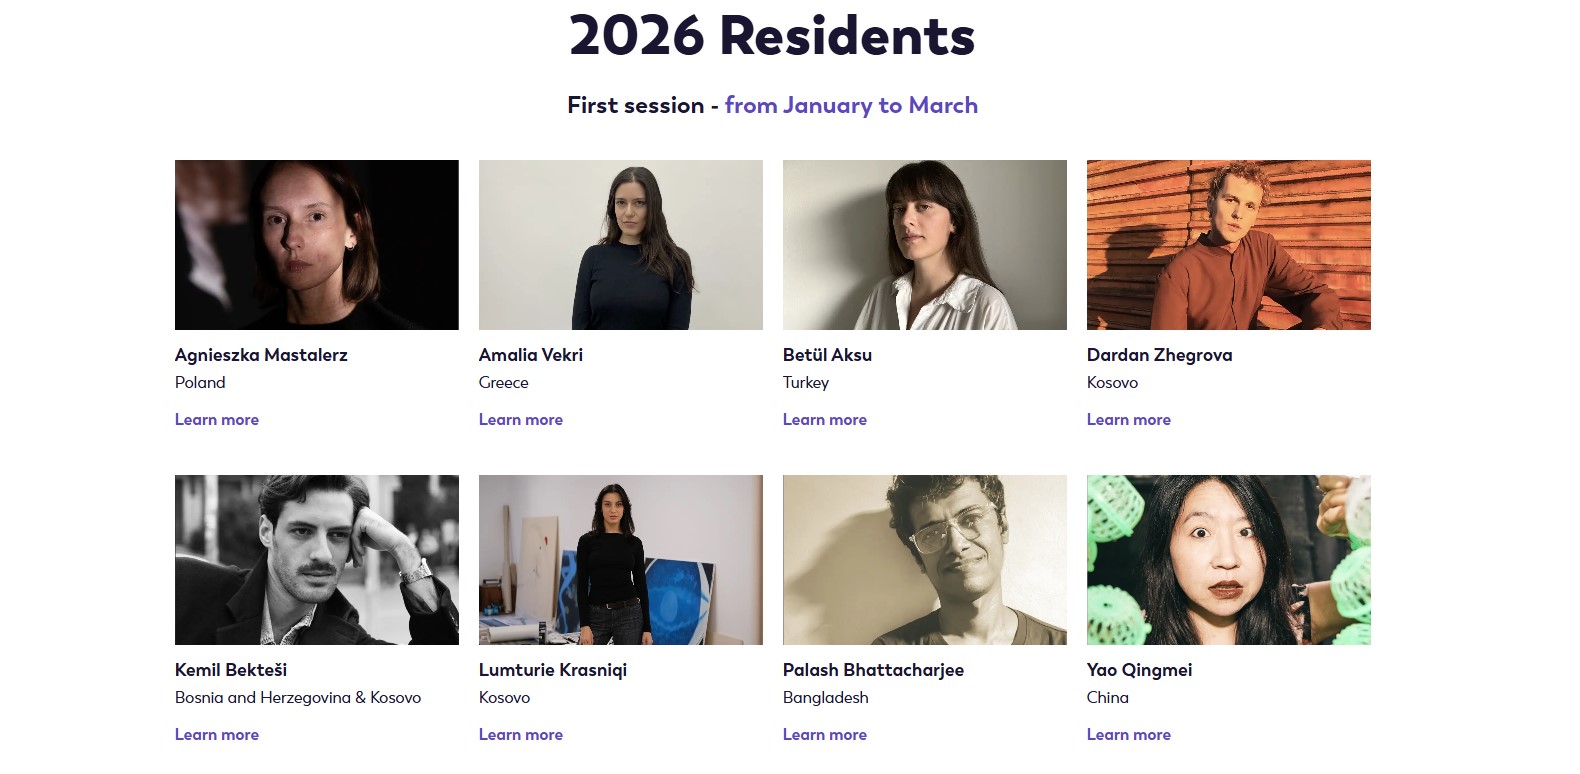This screenshot has width=1580, height=774.
Task: Select Palash Bhattacharjee's sepia portrait
Action: point(924,560)
